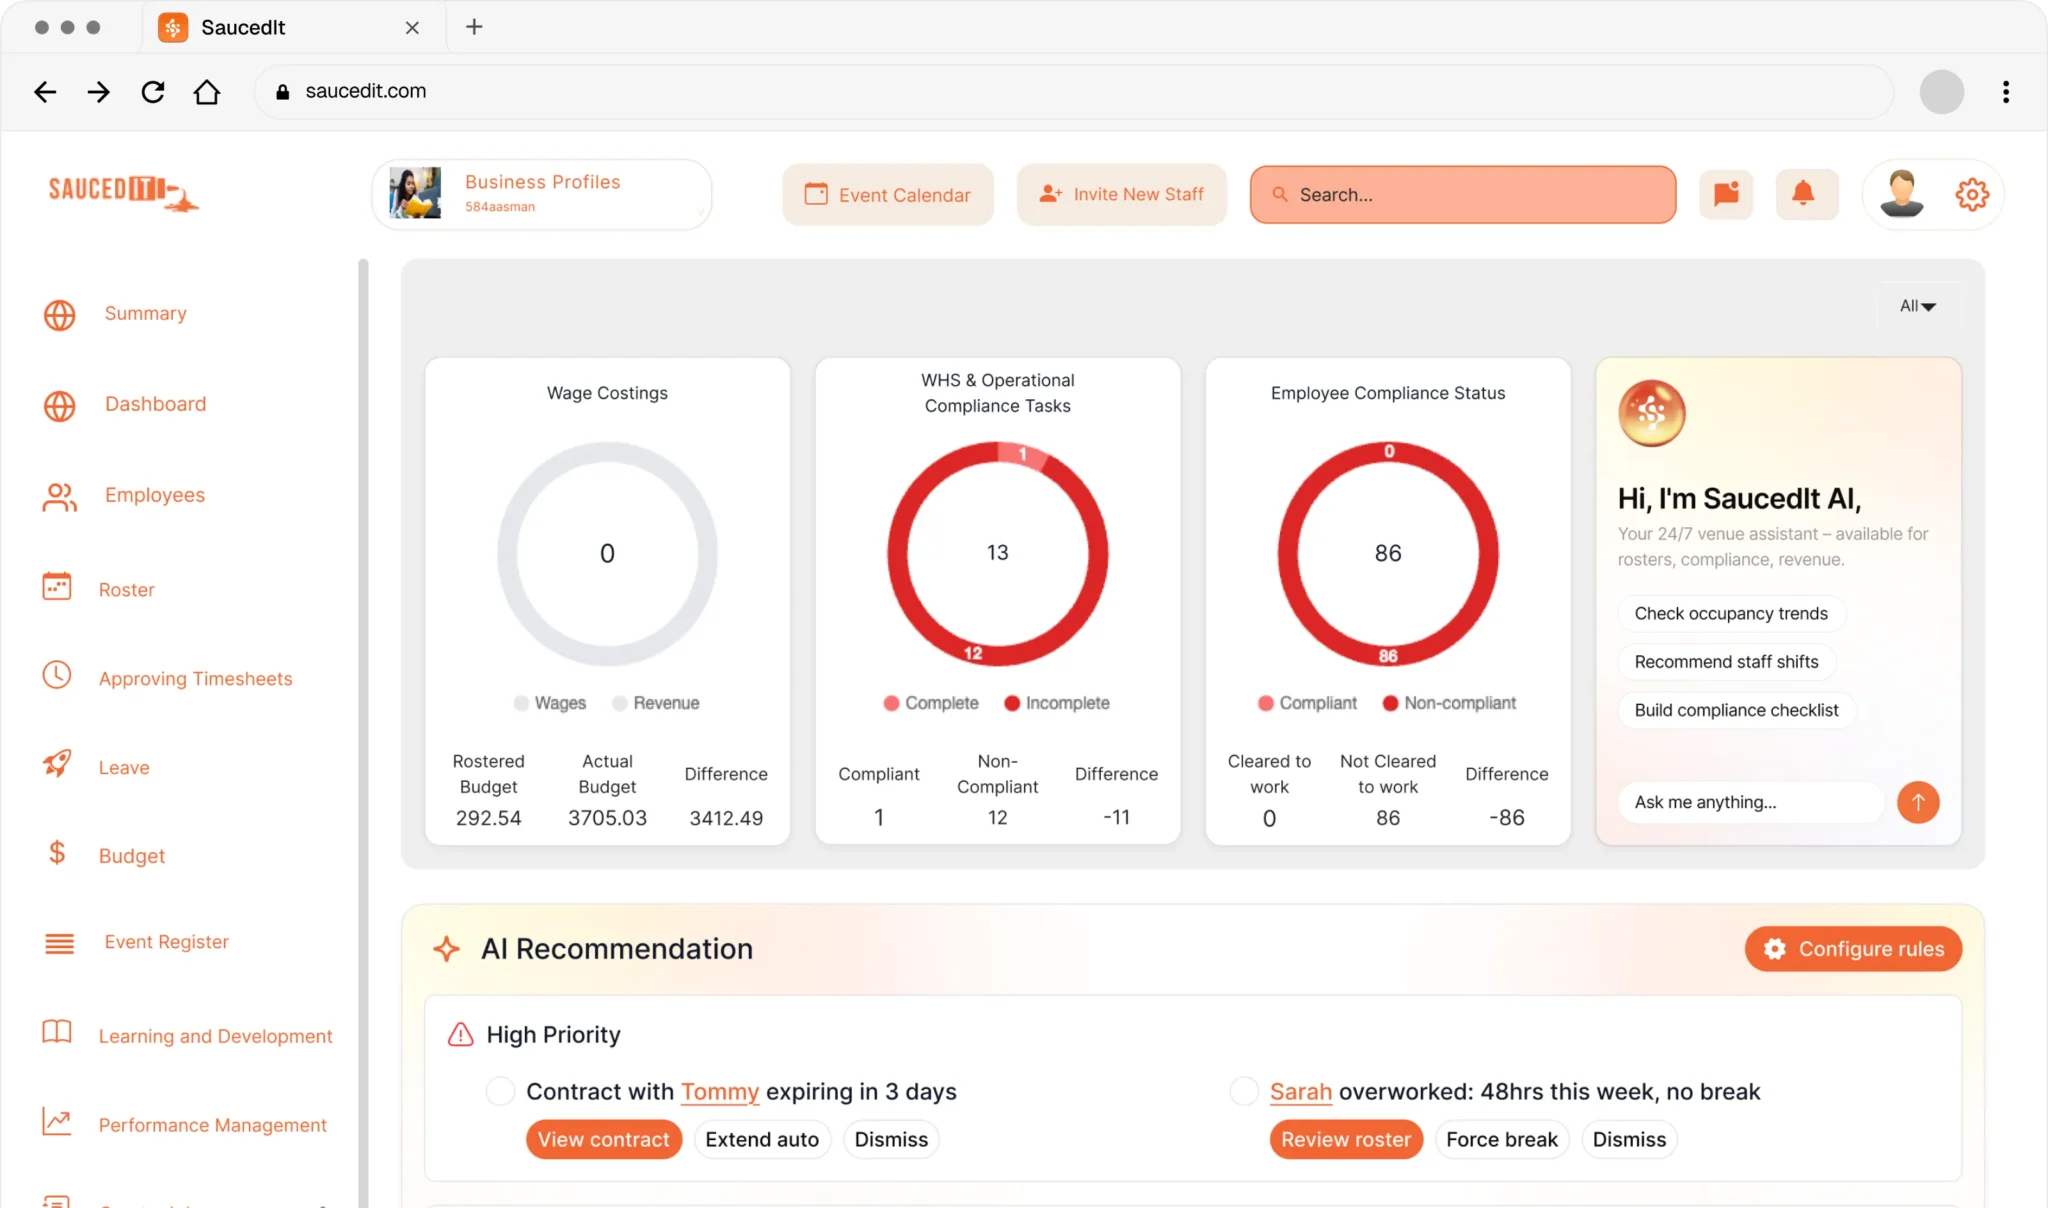Go to the Dashboard page
This screenshot has height=1208, width=2048.
point(156,404)
